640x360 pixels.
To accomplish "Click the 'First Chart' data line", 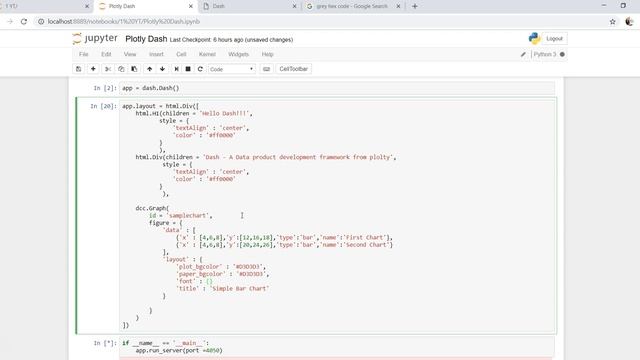I will [x=284, y=238].
